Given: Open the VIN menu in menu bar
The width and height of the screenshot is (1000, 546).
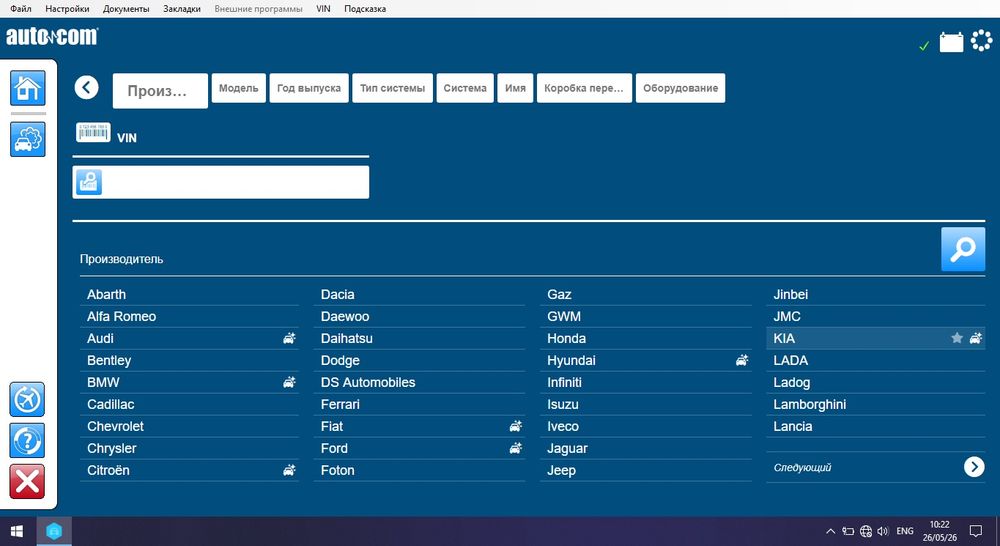Looking at the screenshot, I should pyautogui.click(x=323, y=9).
